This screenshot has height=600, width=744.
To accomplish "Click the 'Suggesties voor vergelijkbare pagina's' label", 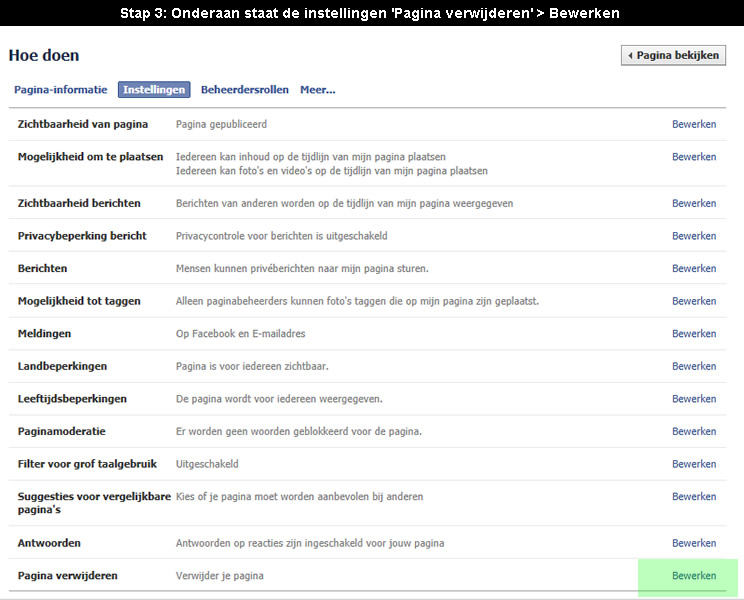I will tap(94, 503).
